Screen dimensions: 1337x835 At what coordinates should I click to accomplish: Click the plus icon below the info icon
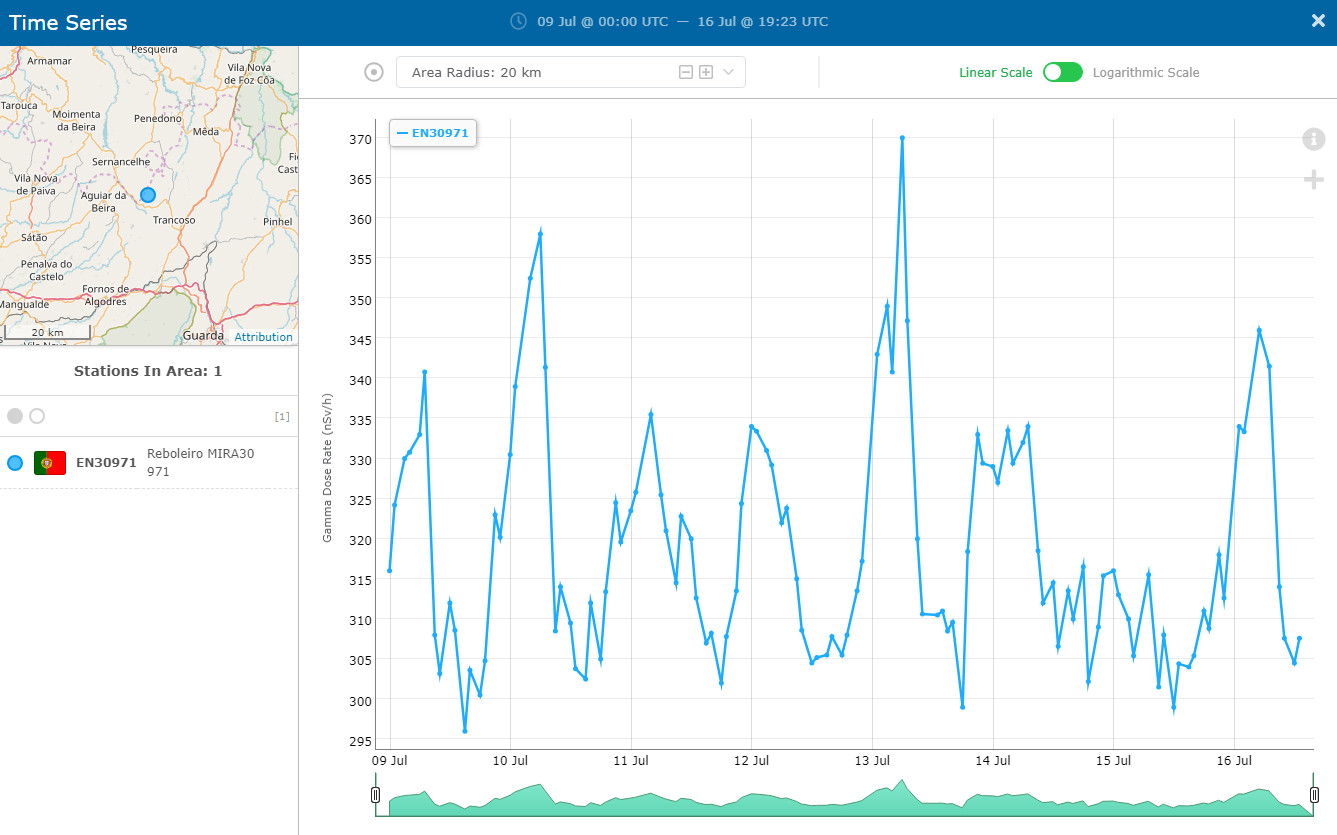pos(1313,179)
